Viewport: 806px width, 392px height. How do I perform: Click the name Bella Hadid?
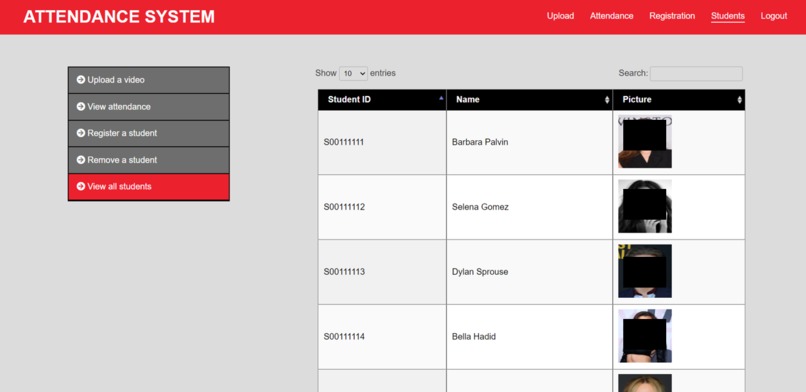(473, 337)
